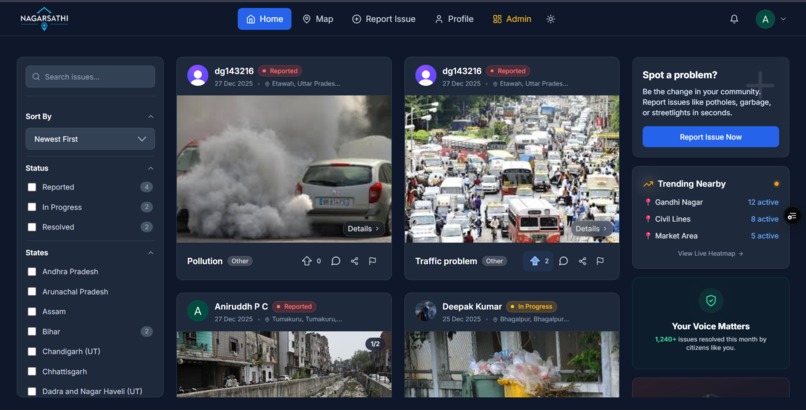Open the car smoke pollution photo
Image resolution: width=806 pixels, height=410 pixels.
(x=284, y=169)
